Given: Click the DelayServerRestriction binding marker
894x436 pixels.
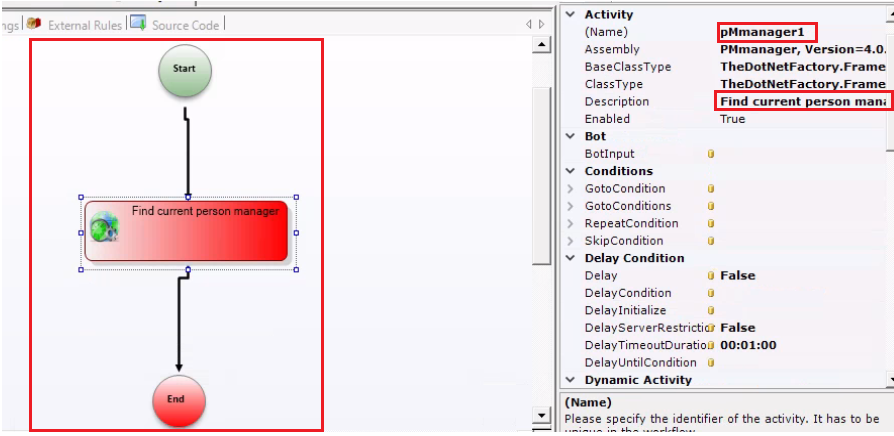Looking at the screenshot, I should pyautogui.click(x=710, y=328).
